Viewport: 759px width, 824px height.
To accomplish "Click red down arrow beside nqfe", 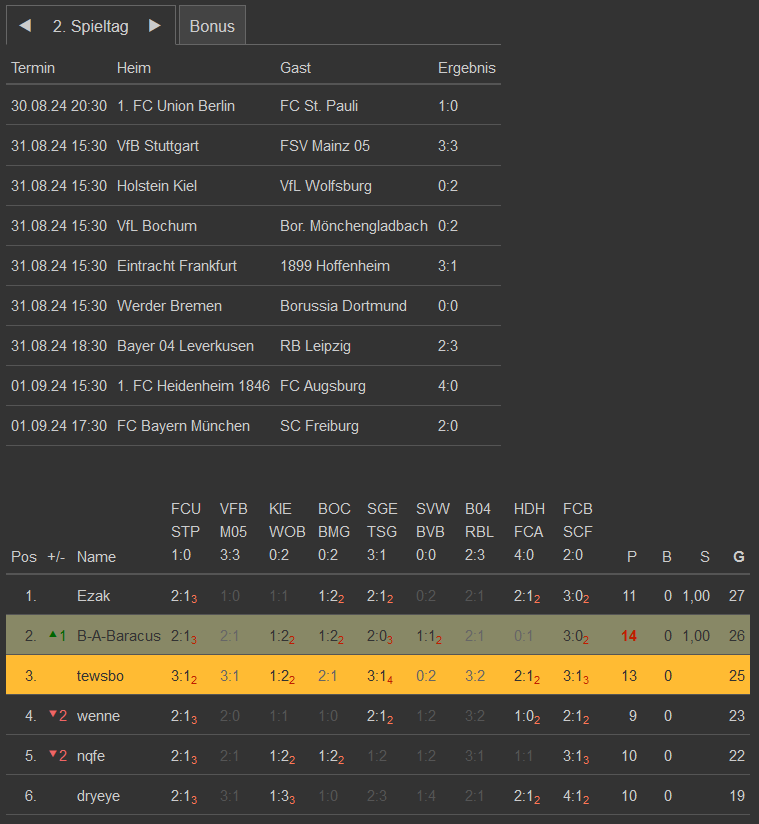I will click(x=54, y=754).
